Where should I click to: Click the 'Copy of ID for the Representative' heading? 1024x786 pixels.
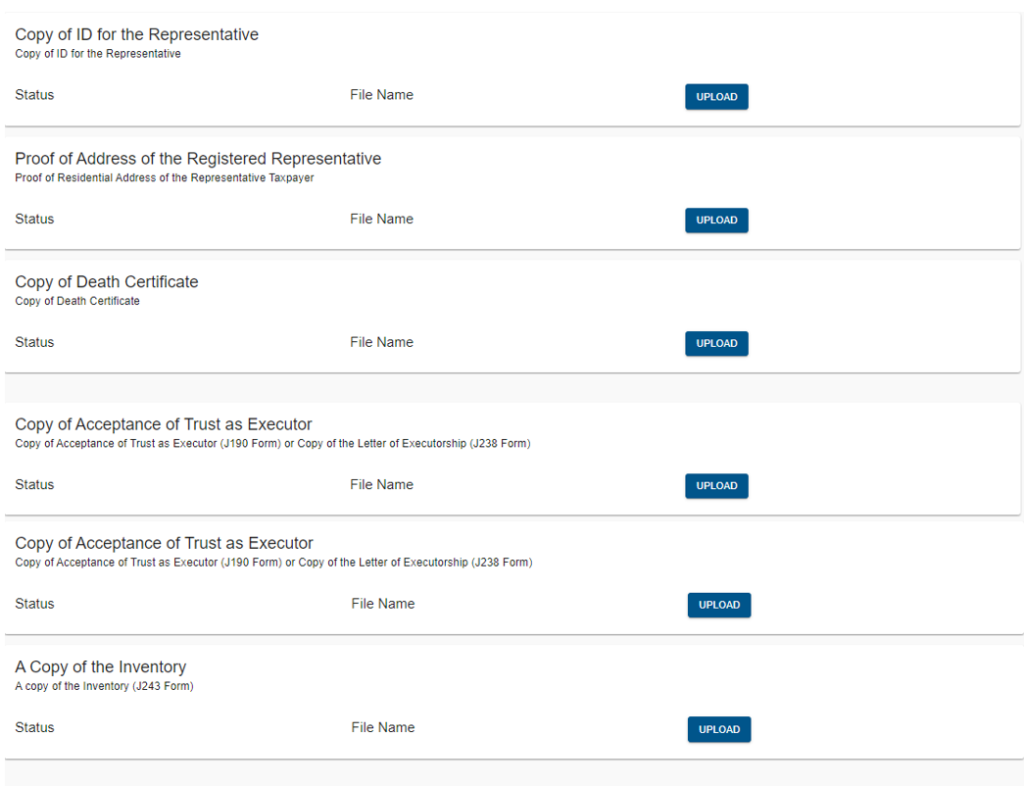[137, 35]
